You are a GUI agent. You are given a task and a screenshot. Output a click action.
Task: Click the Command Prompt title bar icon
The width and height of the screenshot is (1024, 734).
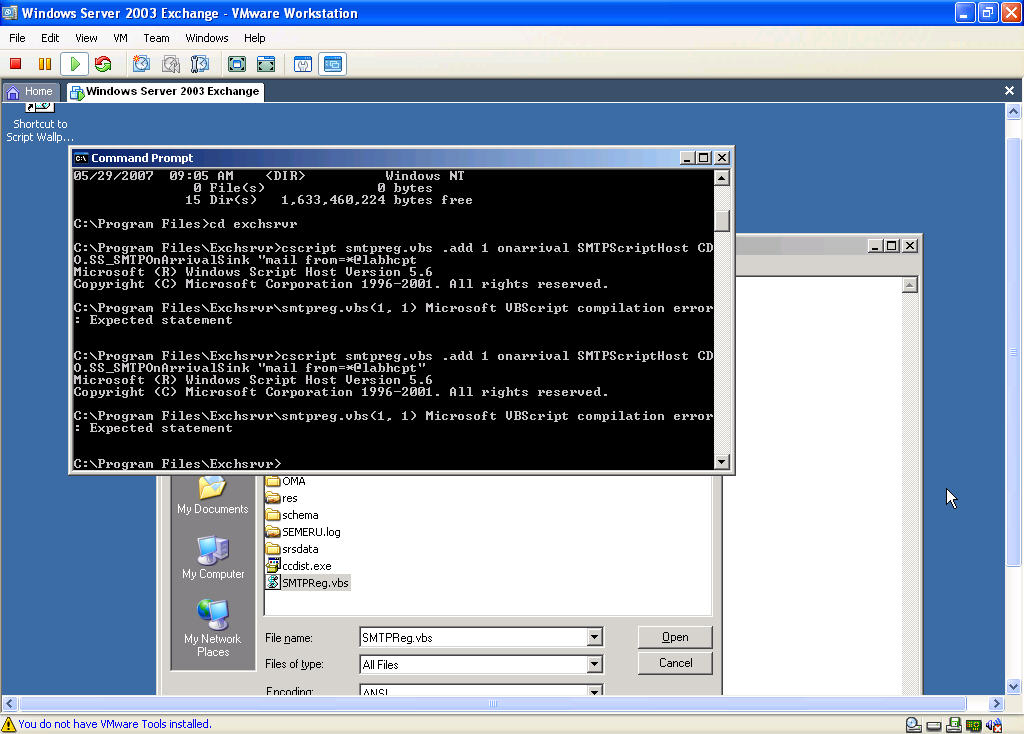pos(81,158)
